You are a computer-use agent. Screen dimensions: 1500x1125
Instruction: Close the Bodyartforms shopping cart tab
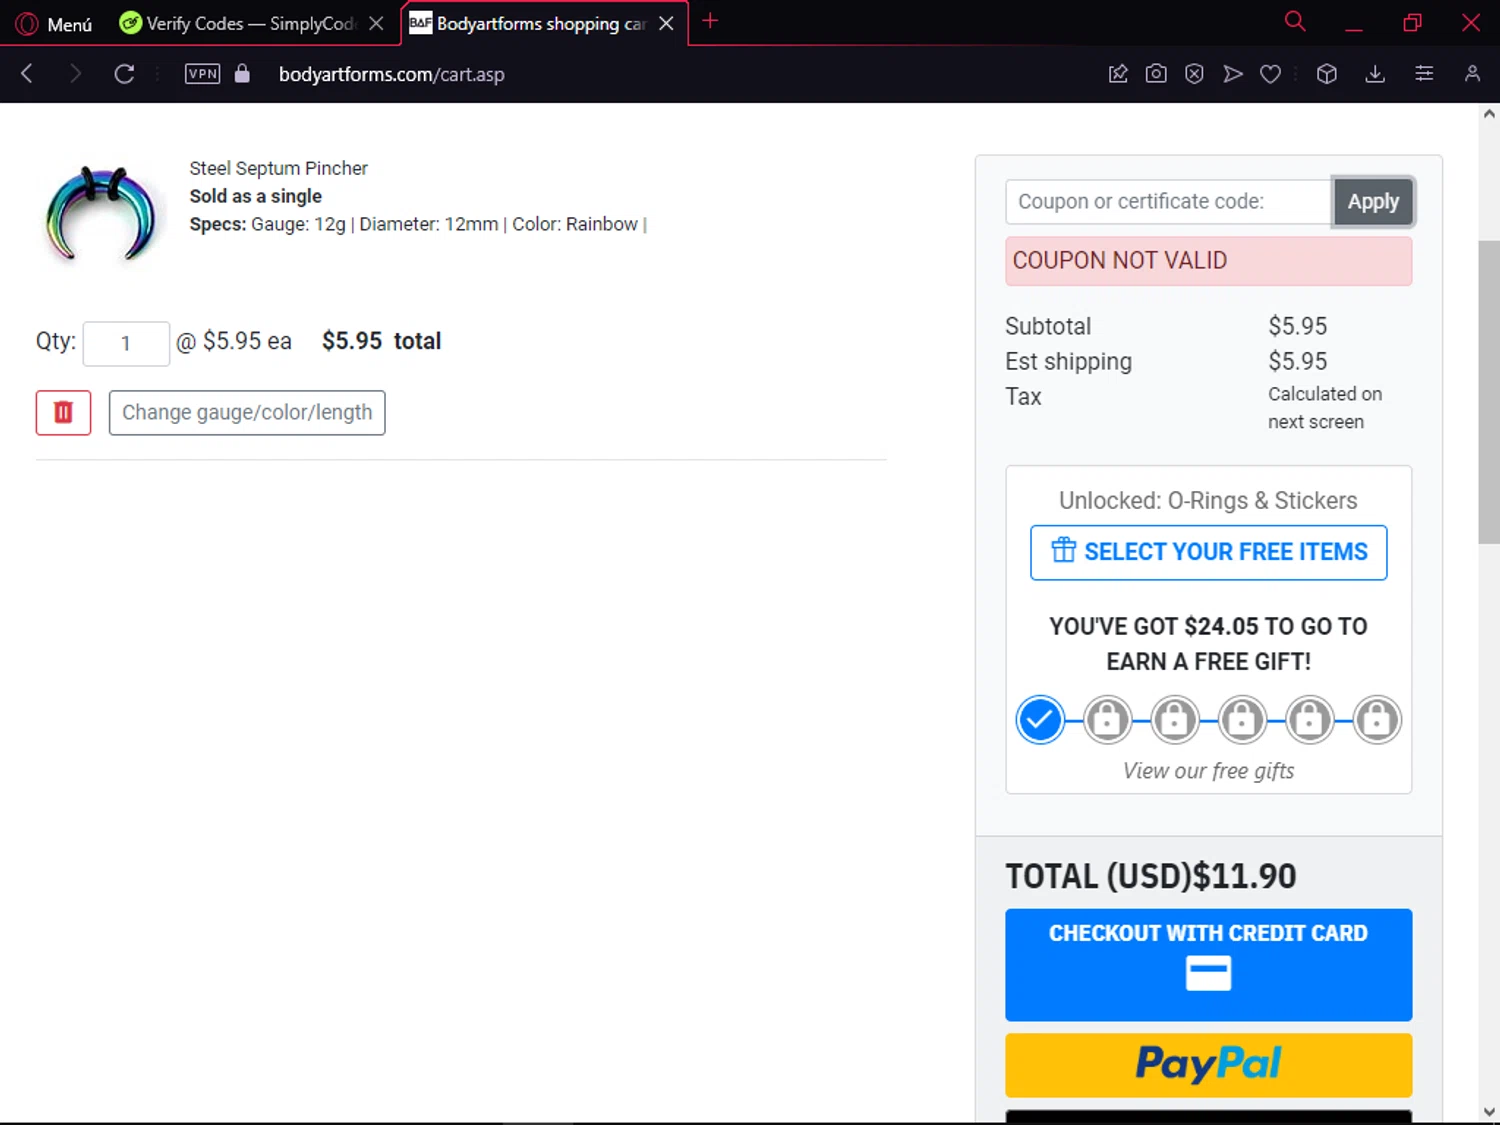point(666,23)
